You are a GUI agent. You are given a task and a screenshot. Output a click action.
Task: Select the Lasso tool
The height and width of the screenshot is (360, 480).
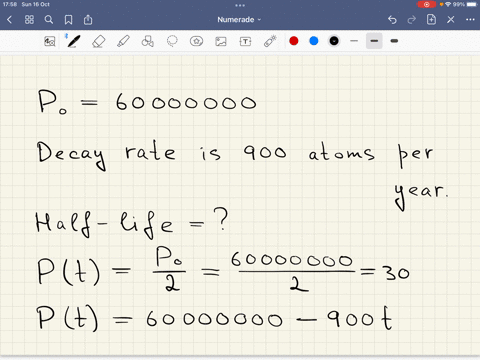(172, 41)
